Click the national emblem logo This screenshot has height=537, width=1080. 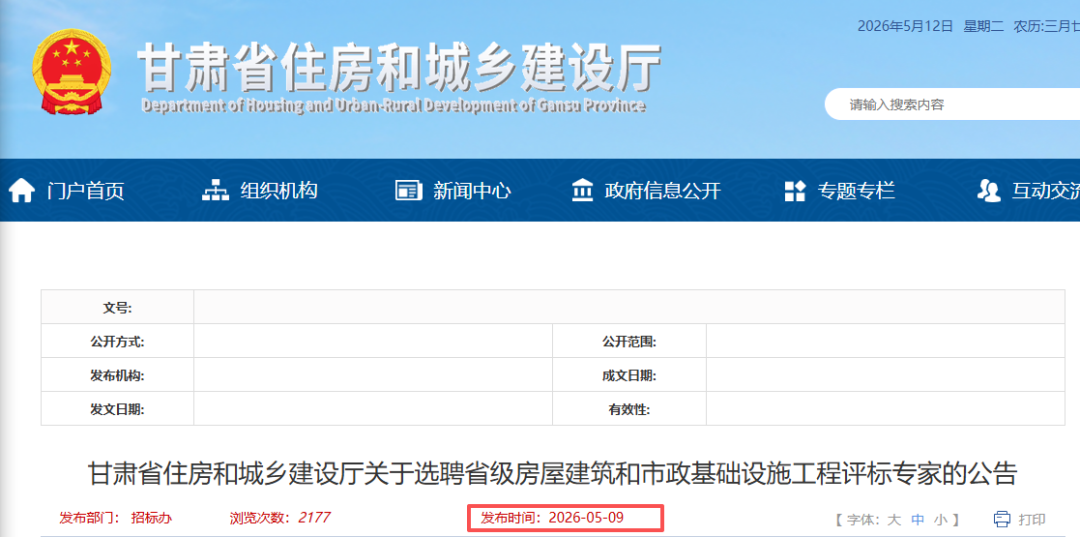coord(71,72)
